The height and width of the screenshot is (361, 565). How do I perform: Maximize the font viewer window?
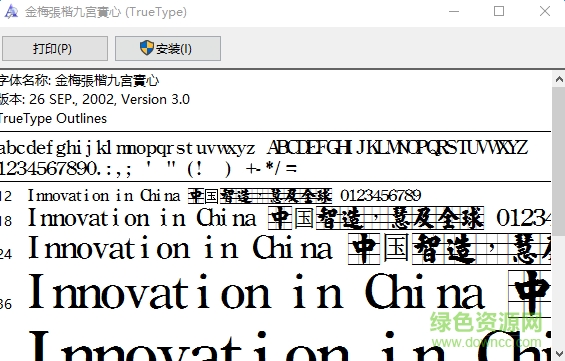pos(499,12)
